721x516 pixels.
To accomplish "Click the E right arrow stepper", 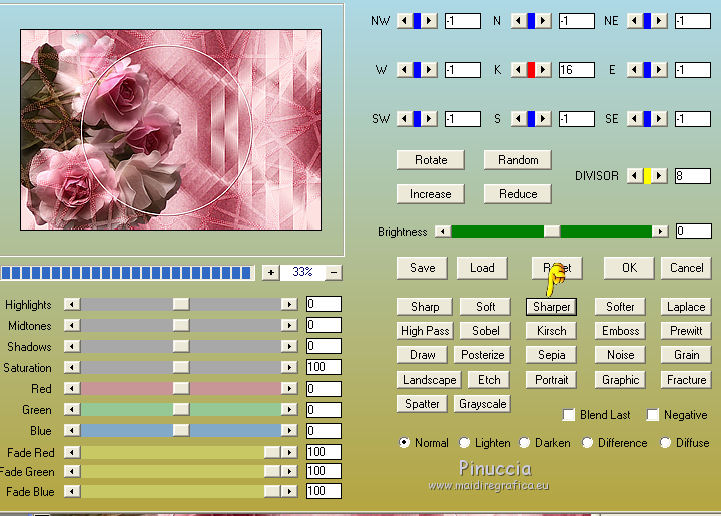I will coord(659,70).
